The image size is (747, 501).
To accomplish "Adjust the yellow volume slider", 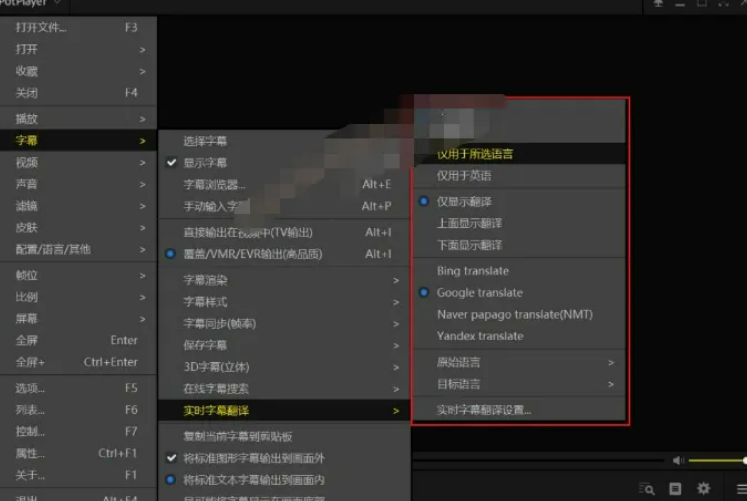I will pos(717,460).
